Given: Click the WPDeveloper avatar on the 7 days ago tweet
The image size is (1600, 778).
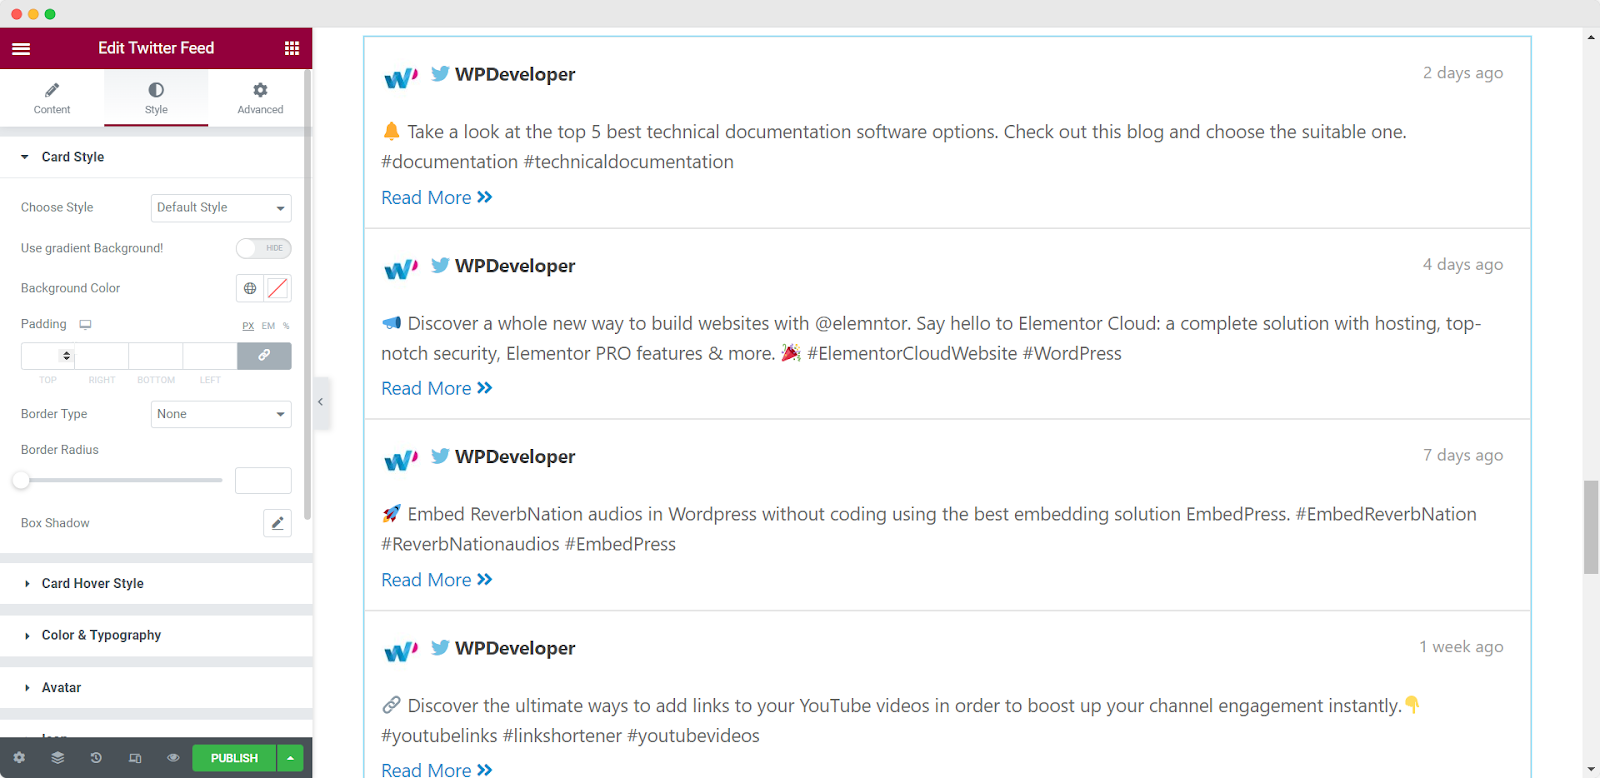Looking at the screenshot, I should click(401, 459).
